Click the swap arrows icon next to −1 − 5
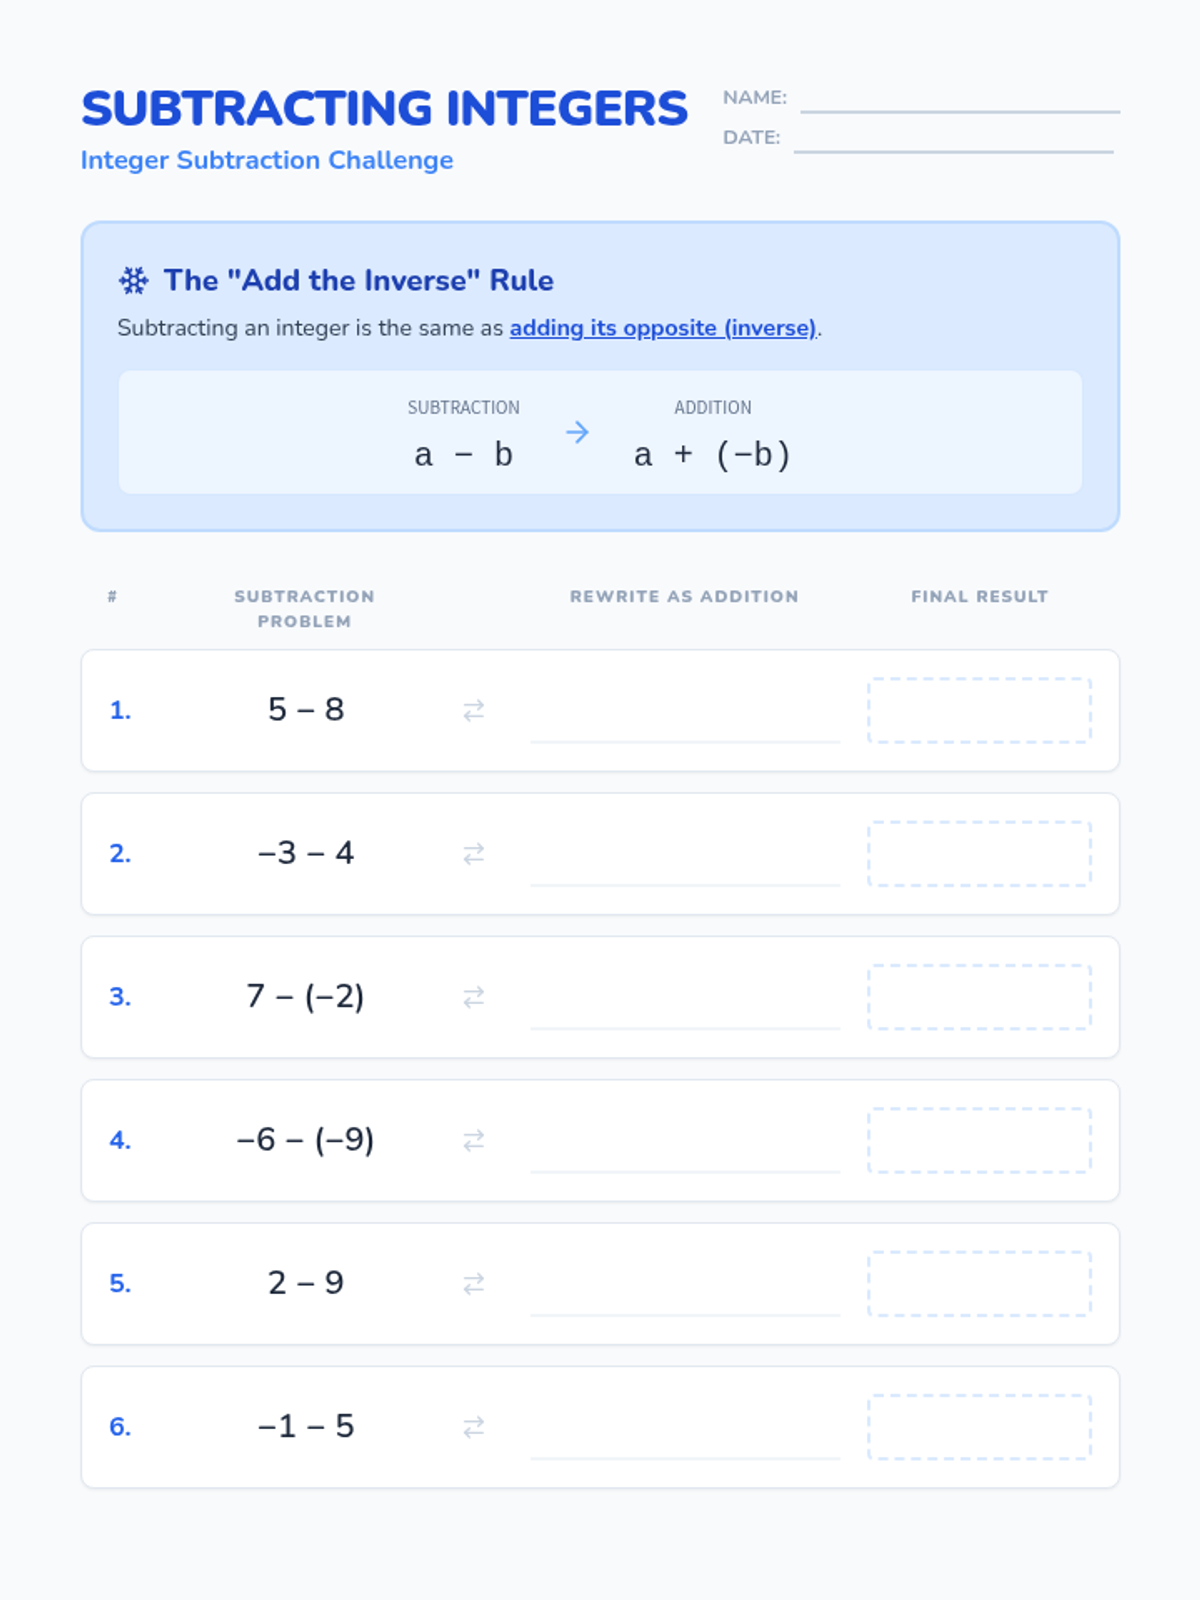1200x1600 pixels. point(474,1427)
